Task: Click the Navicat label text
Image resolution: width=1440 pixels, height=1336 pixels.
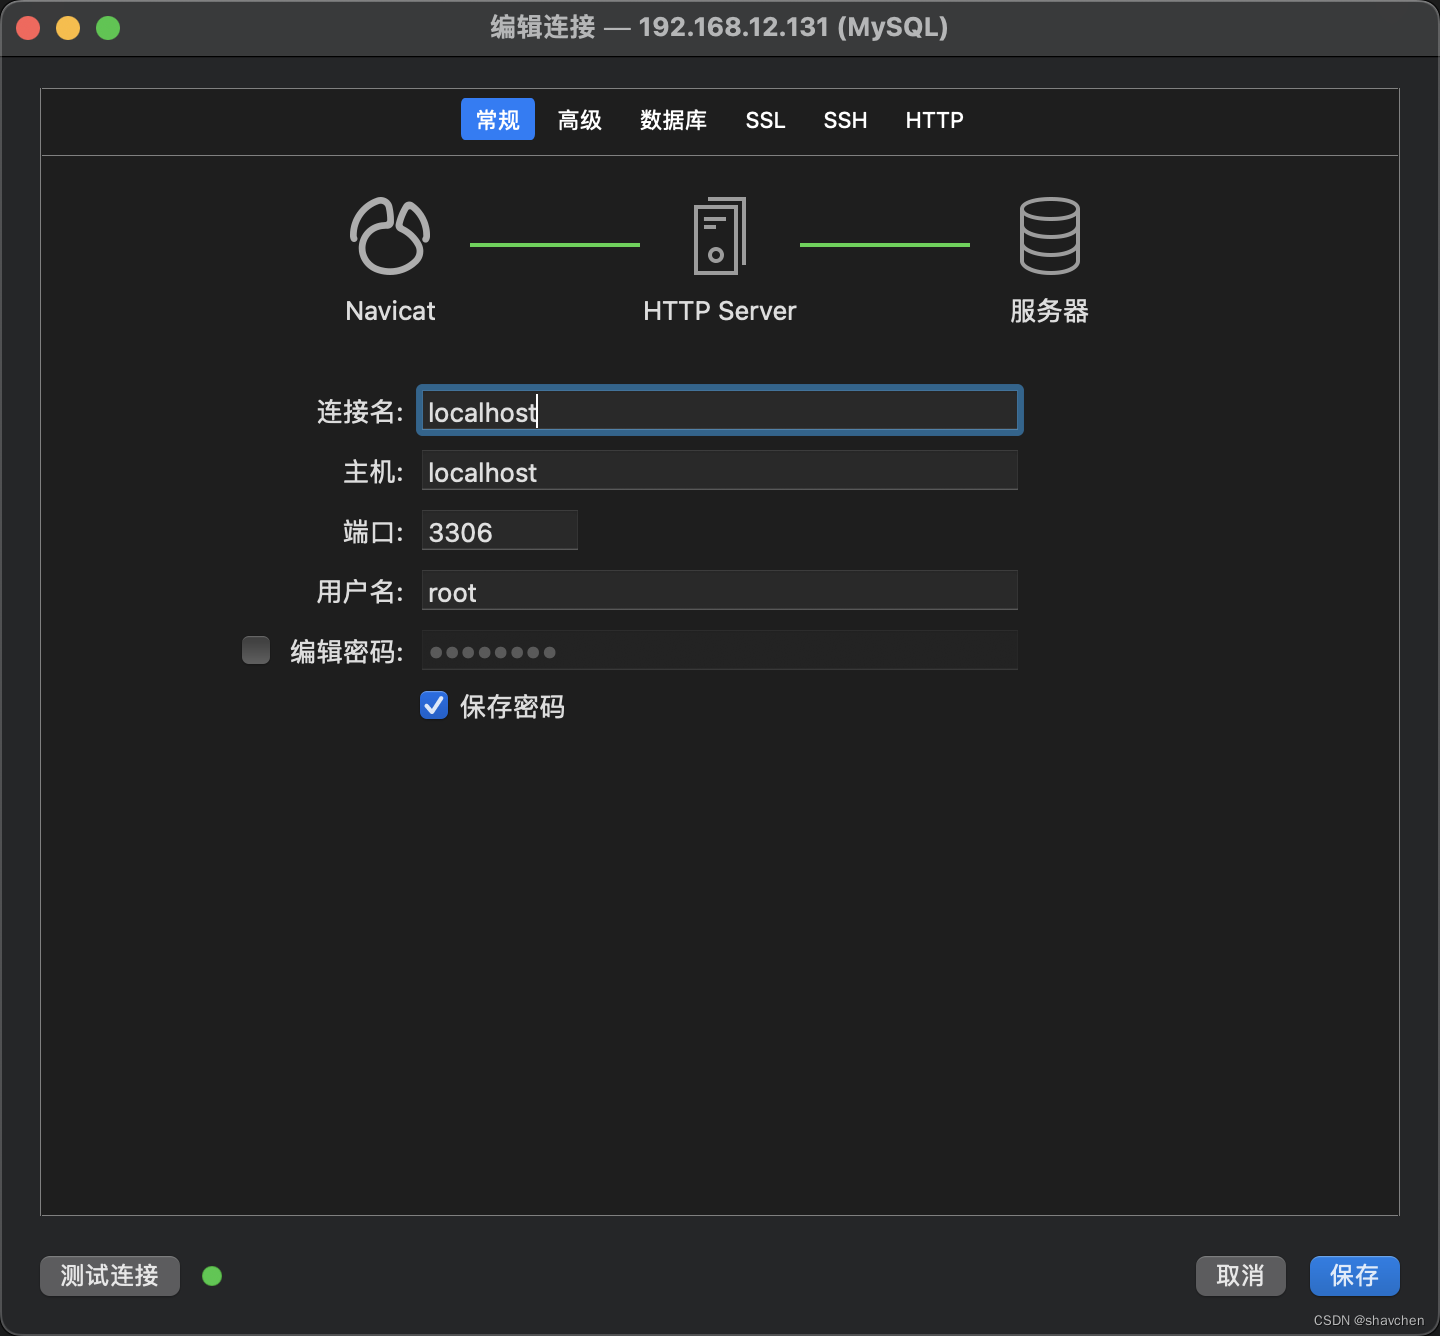Action: pyautogui.click(x=390, y=311)
